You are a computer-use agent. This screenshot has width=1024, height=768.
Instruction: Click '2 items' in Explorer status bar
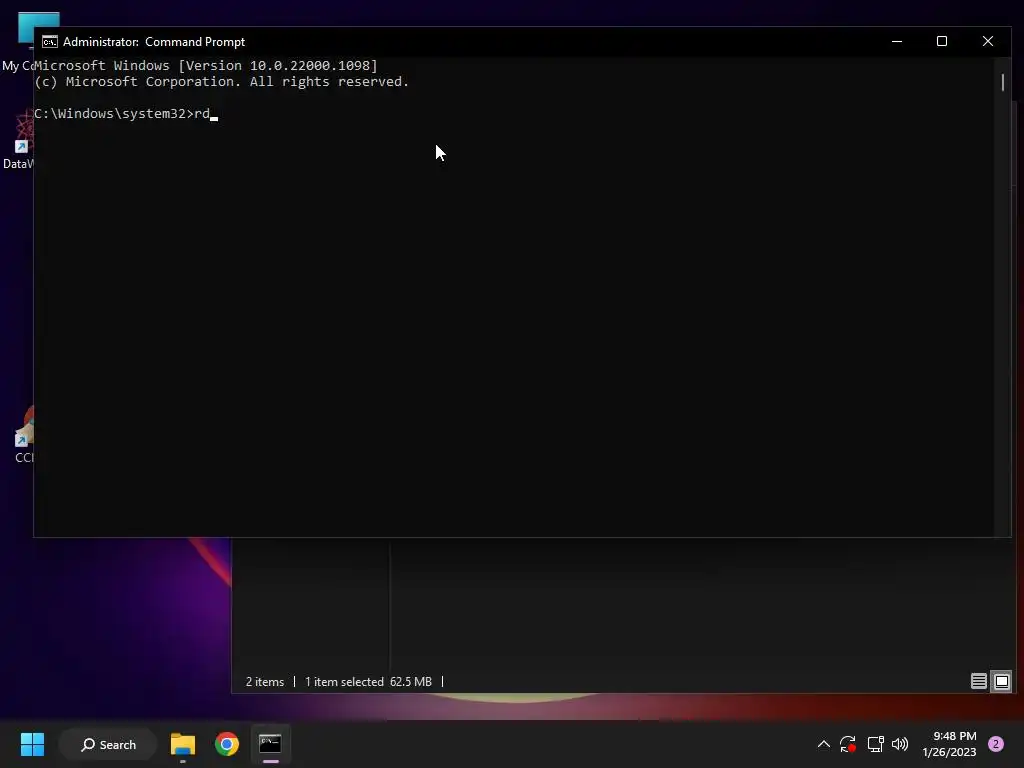(x=264, y=682)
